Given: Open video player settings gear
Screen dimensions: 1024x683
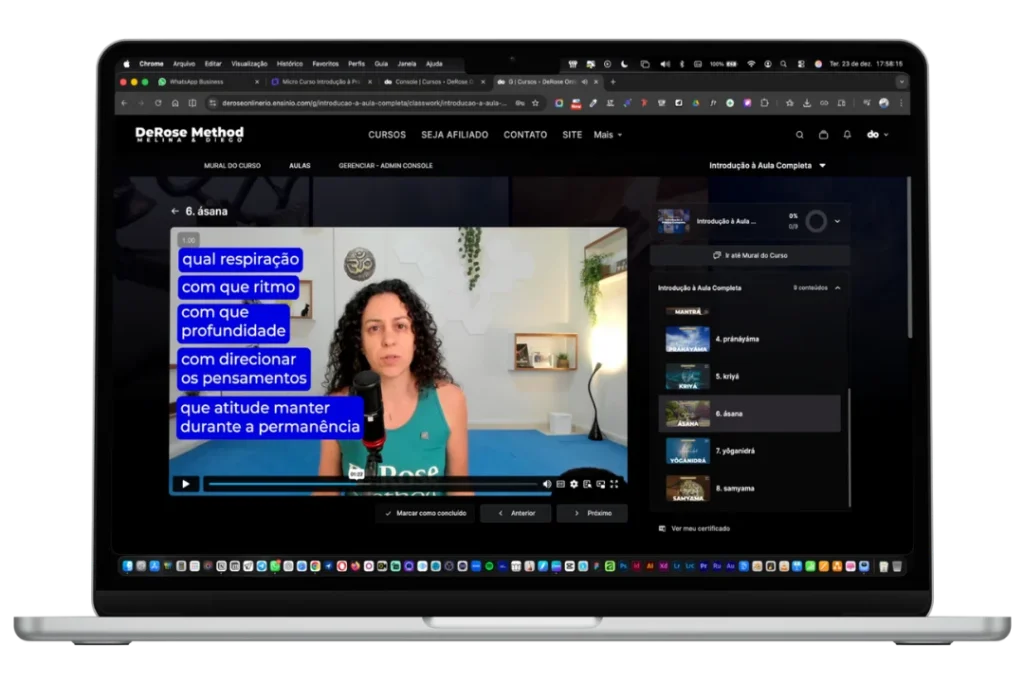Looking at the screenshot, I should pos(573,484).
